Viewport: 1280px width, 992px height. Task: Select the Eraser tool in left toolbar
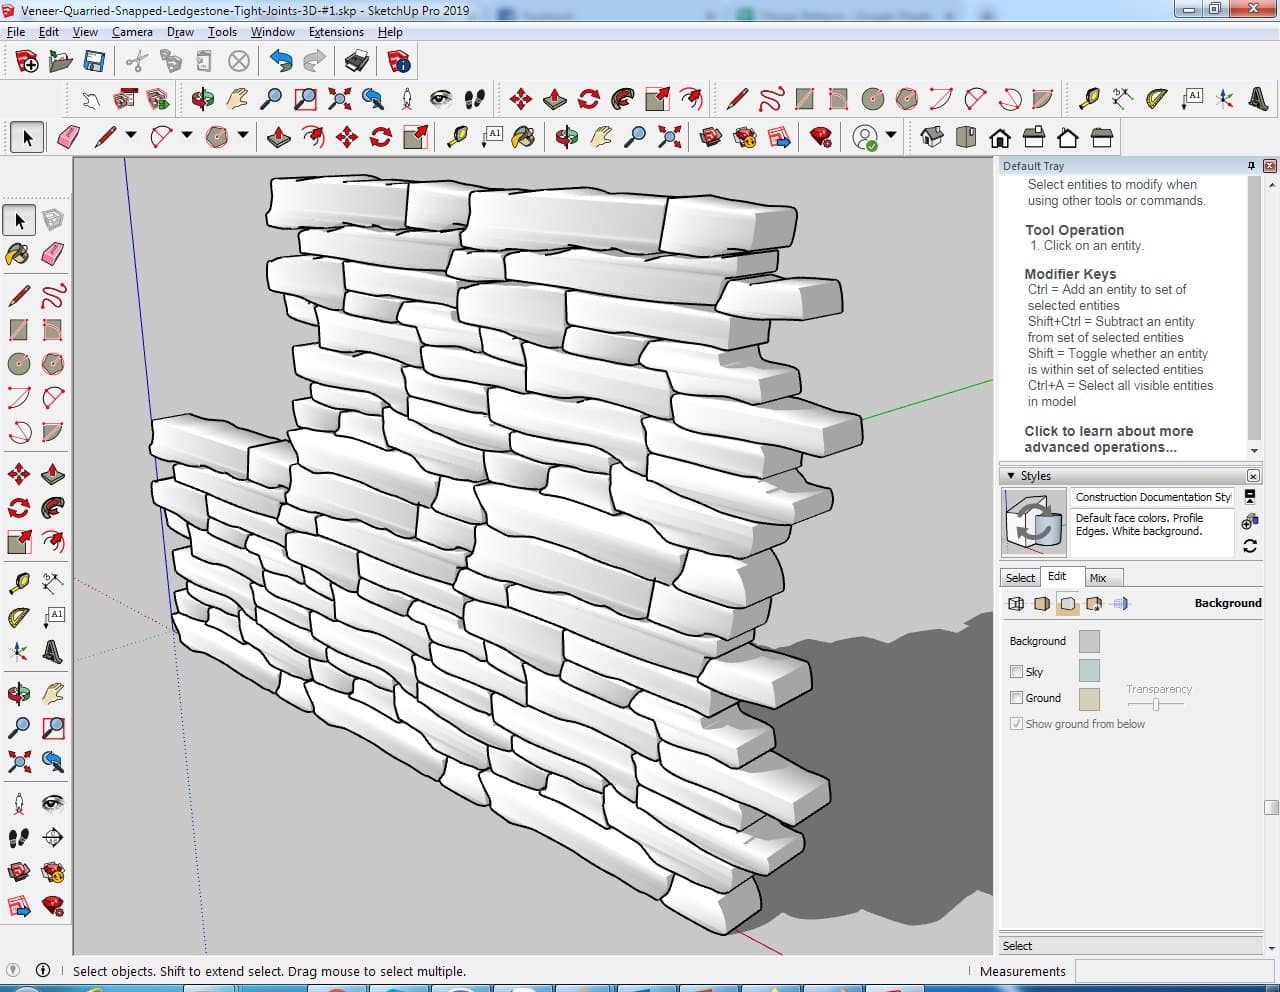[53, 254]
